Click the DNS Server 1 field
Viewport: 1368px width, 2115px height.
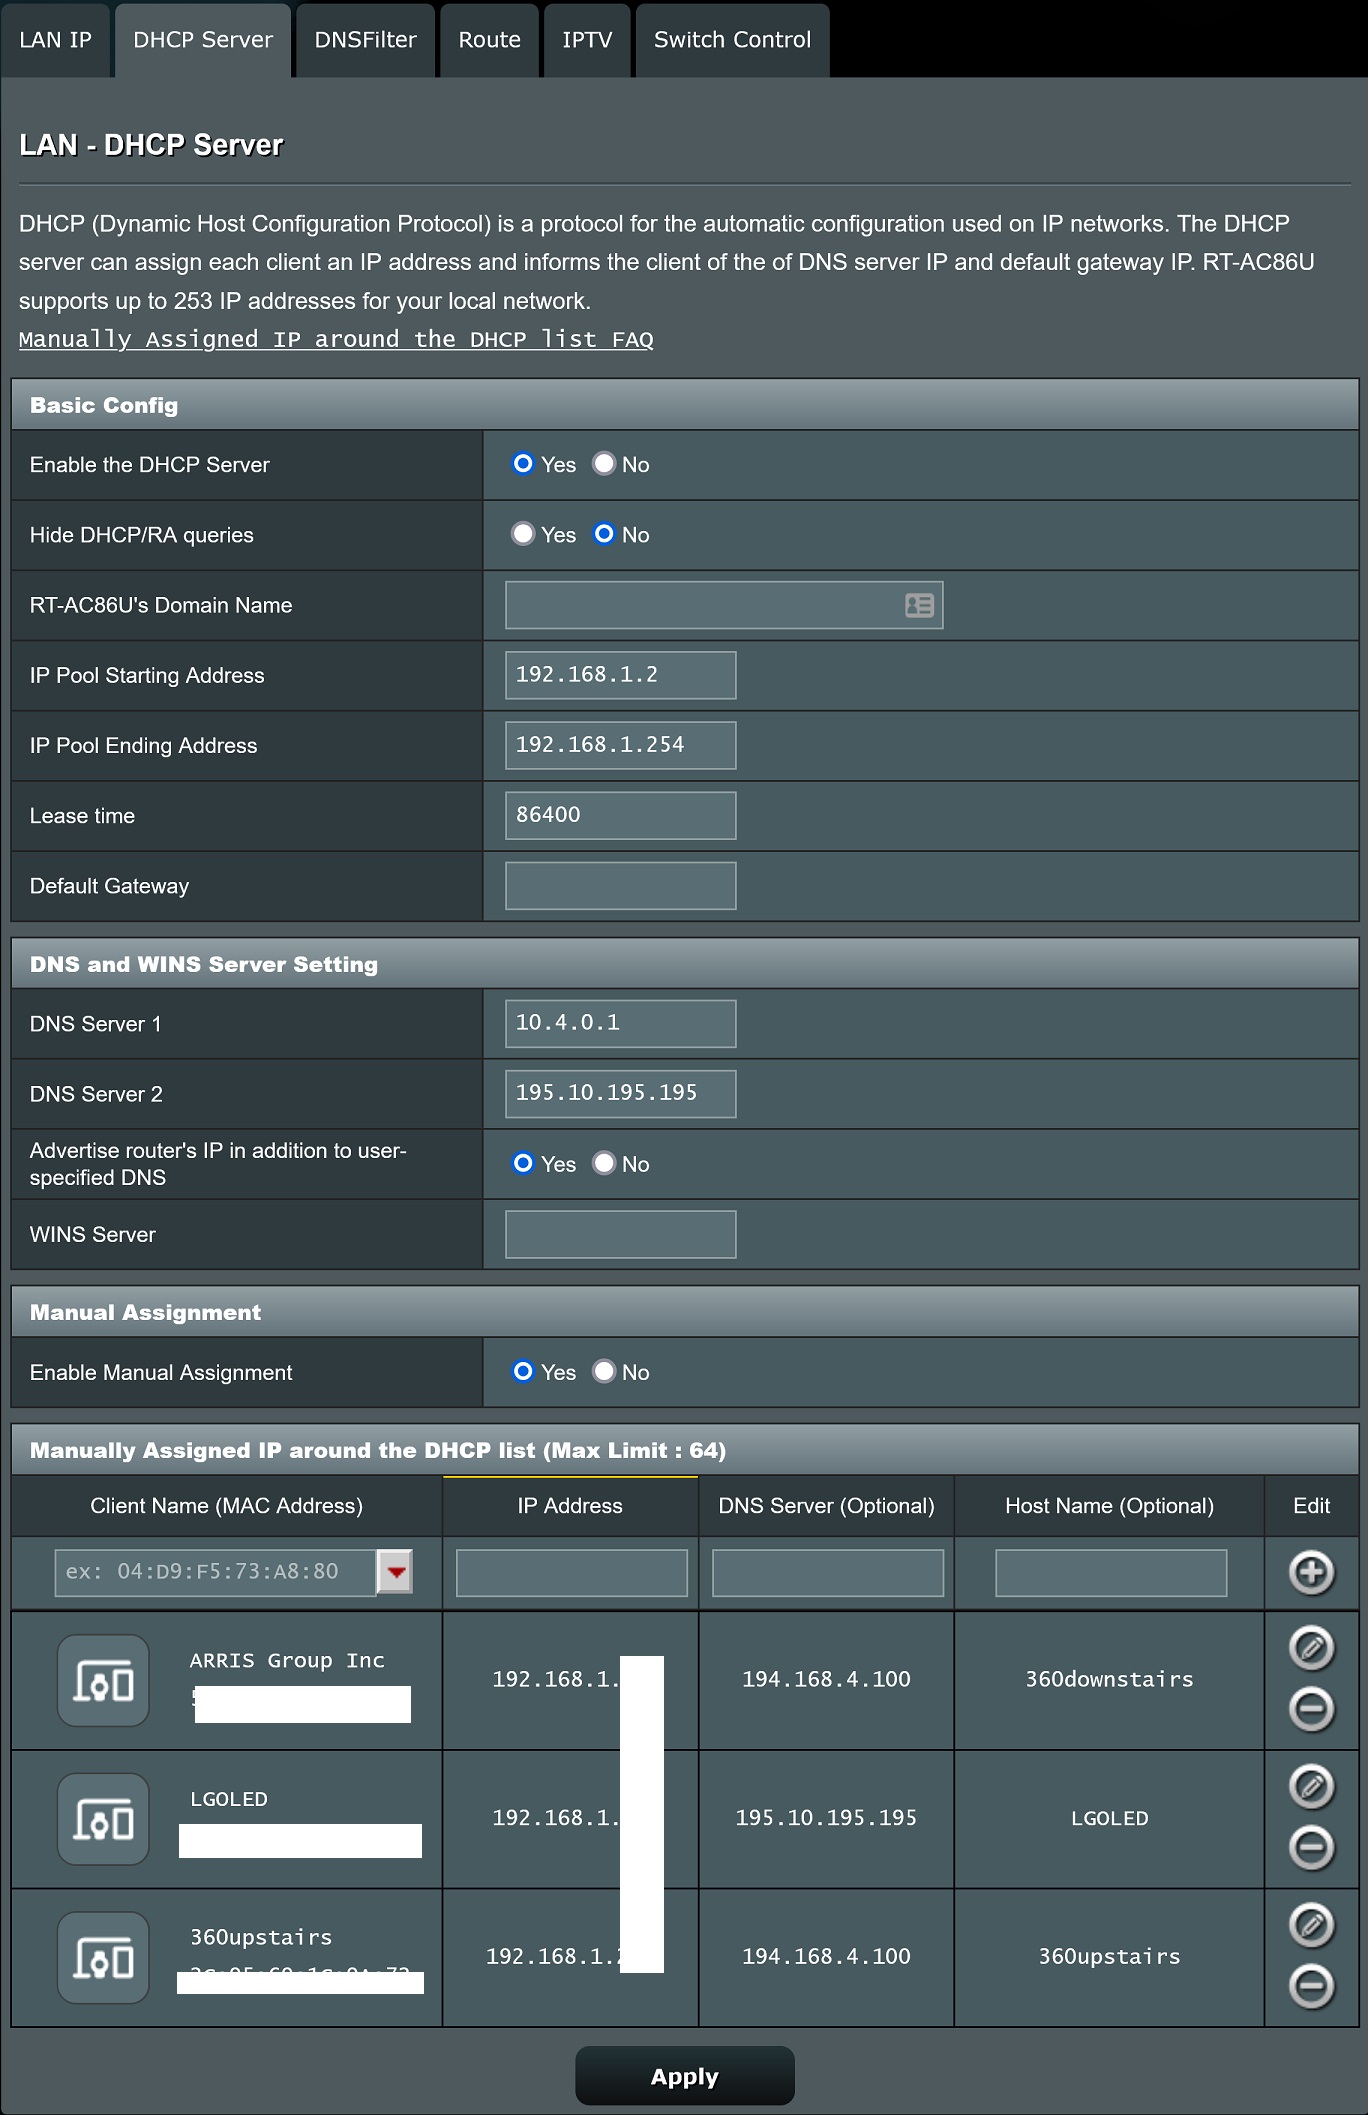point(621,1024)
